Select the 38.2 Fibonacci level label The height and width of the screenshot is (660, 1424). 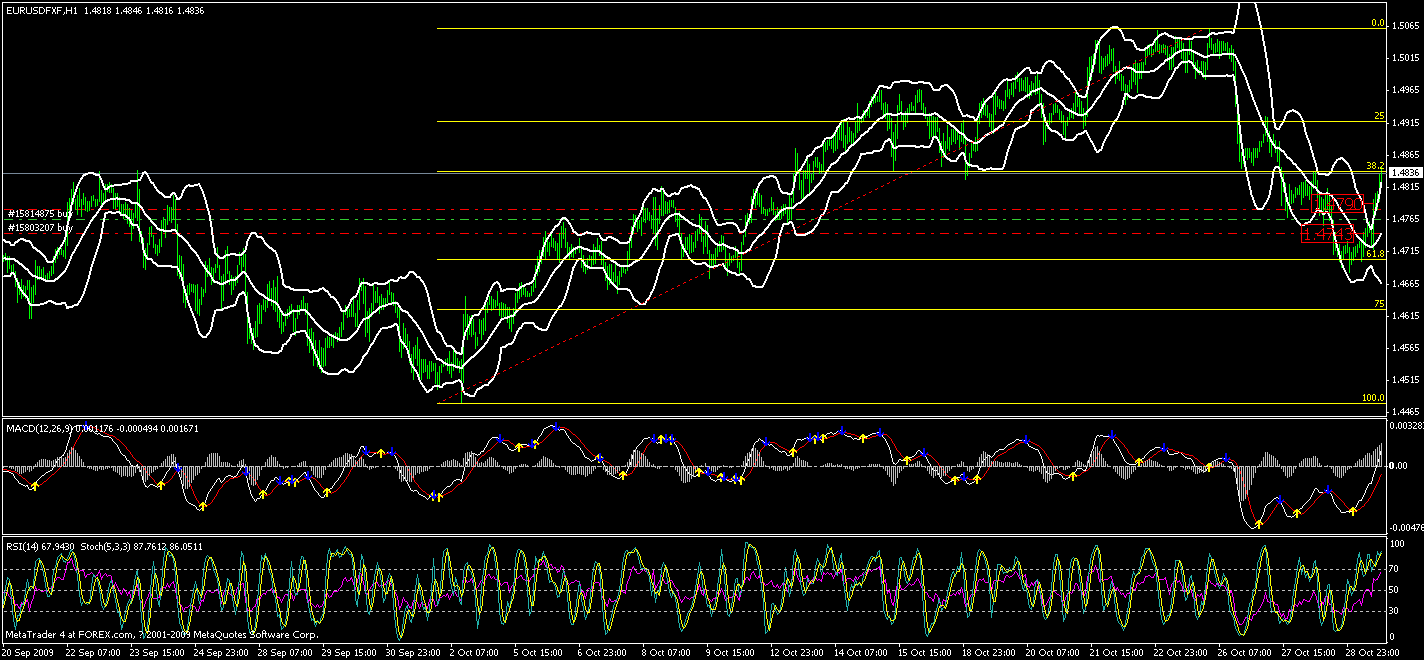pos(1374,165)
